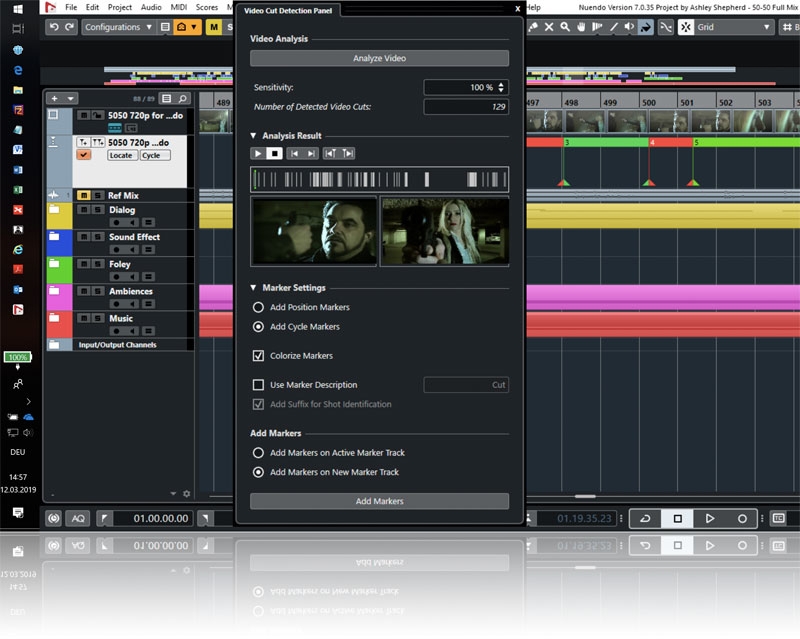Click the Undo arrow in toolbar
Viewport: 800px width, 639px height.
[x=54, y=27]
